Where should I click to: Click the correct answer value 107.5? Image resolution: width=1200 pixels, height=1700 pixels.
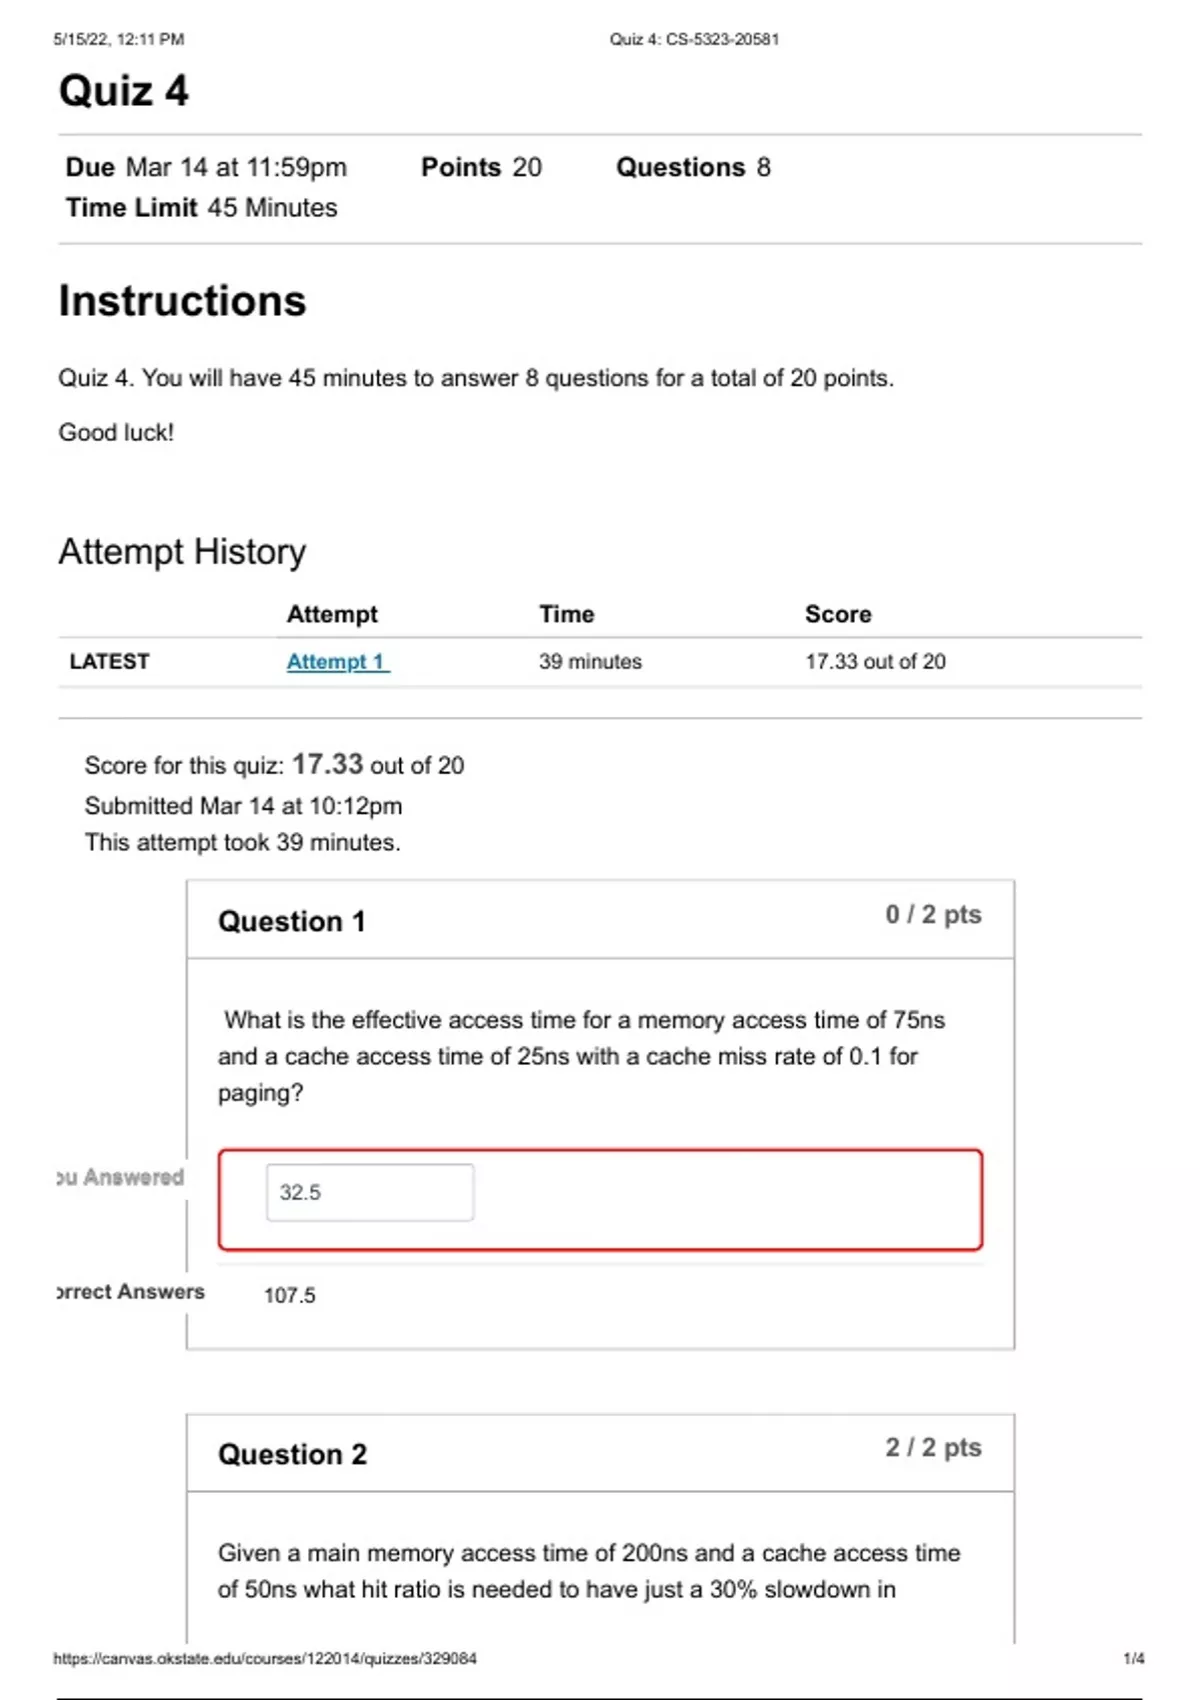[x=290, y=1296]
